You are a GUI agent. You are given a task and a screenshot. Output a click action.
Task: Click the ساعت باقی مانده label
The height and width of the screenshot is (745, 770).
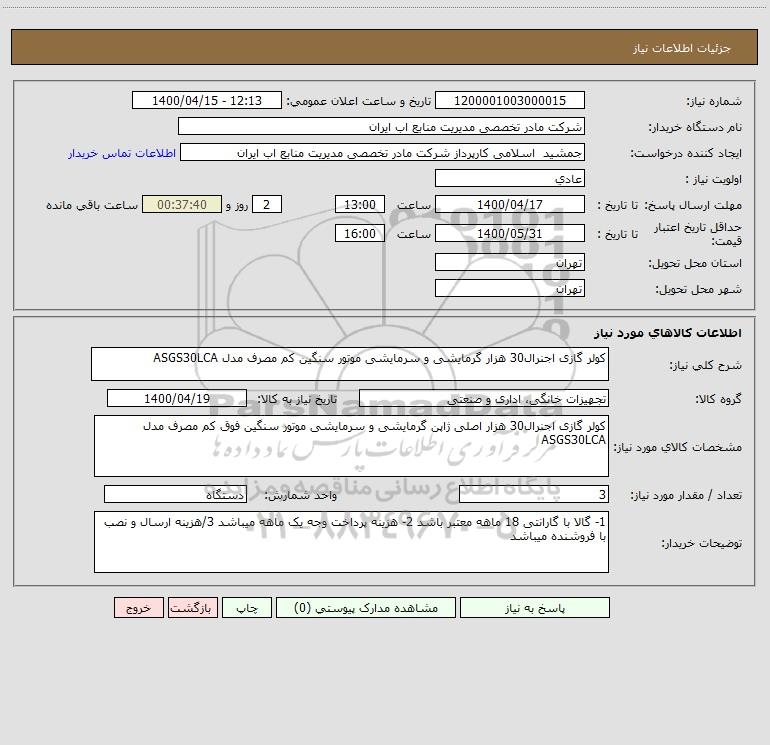92,205
